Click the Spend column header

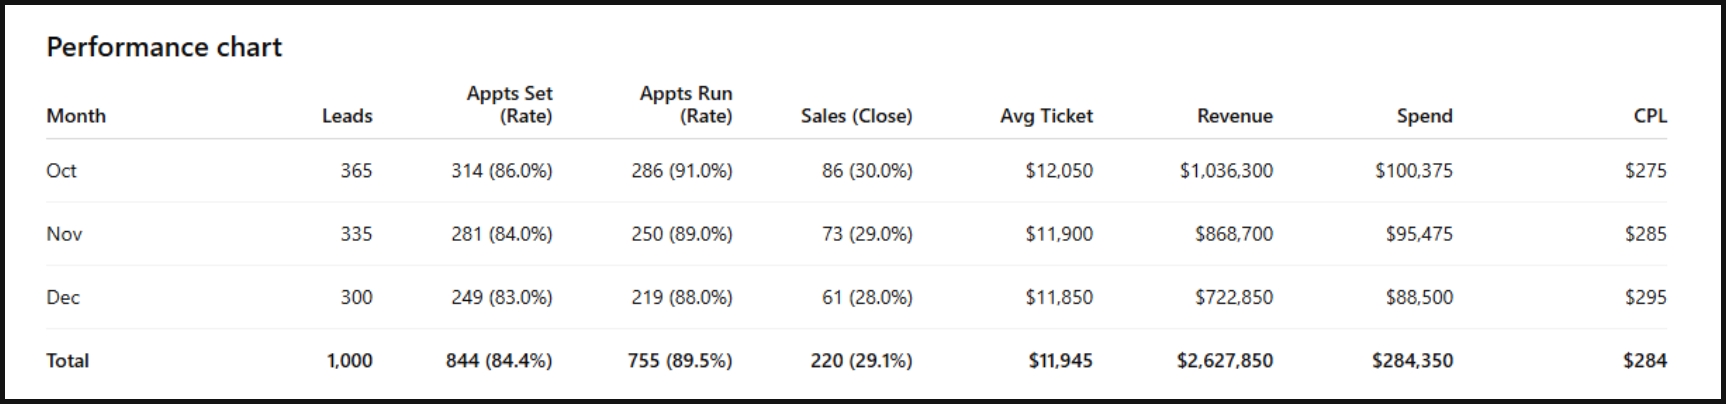click(1424, 116)
